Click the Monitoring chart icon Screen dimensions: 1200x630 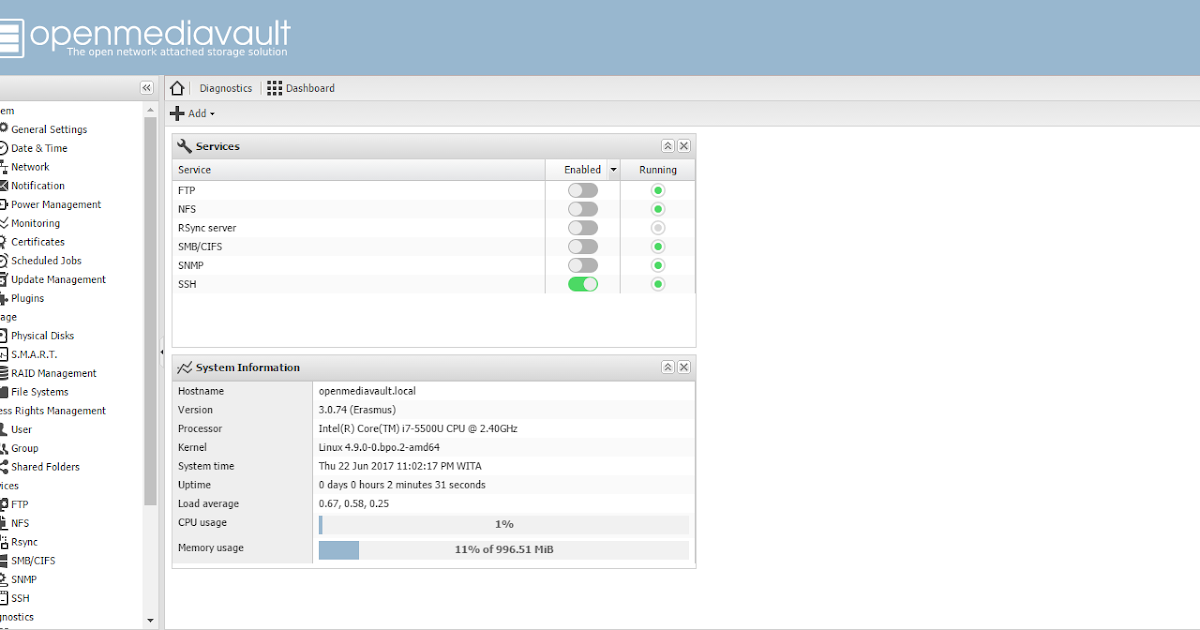3,223
